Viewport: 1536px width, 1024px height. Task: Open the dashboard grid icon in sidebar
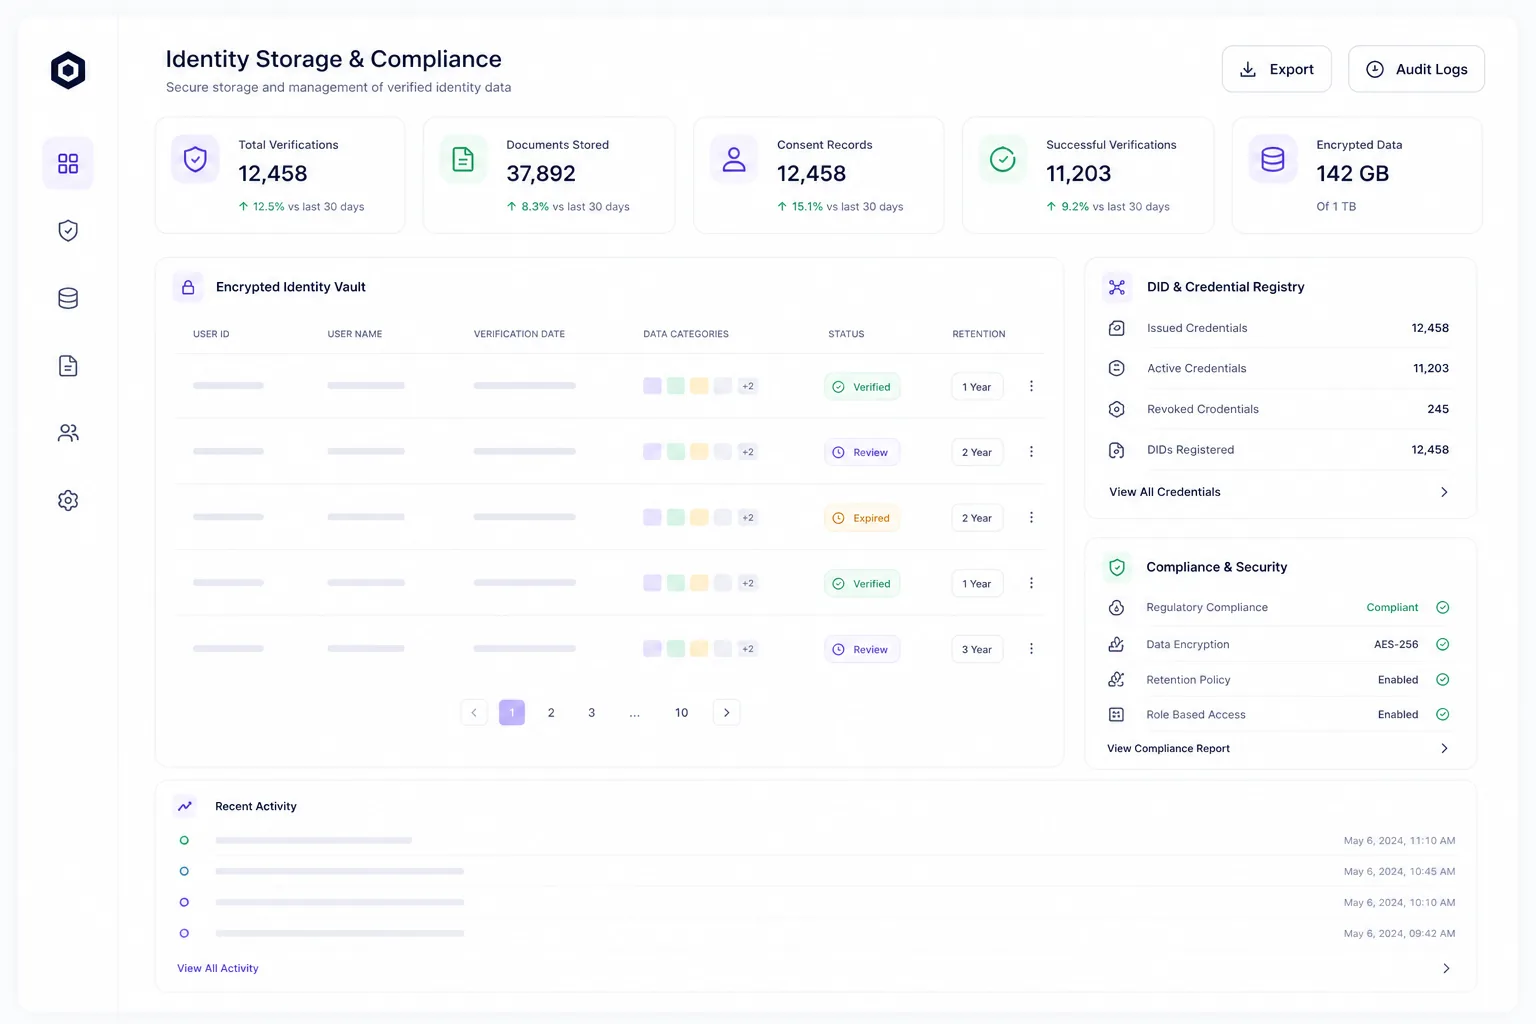point(68,163)
